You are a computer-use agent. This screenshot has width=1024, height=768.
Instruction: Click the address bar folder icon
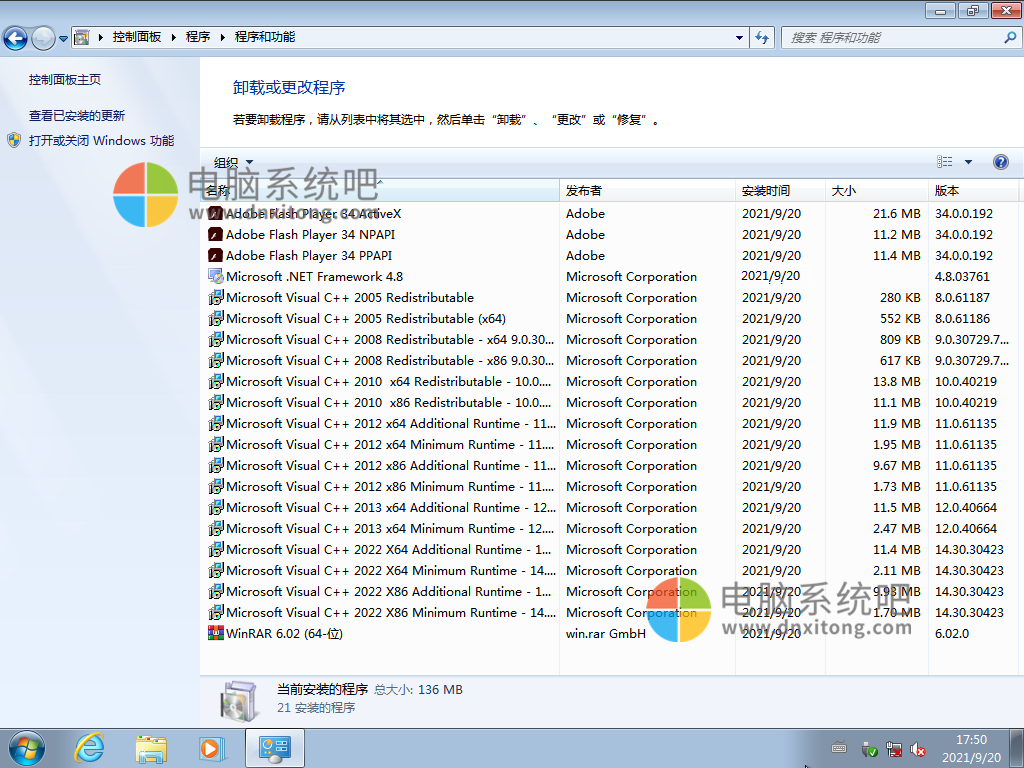pos(82,37)
